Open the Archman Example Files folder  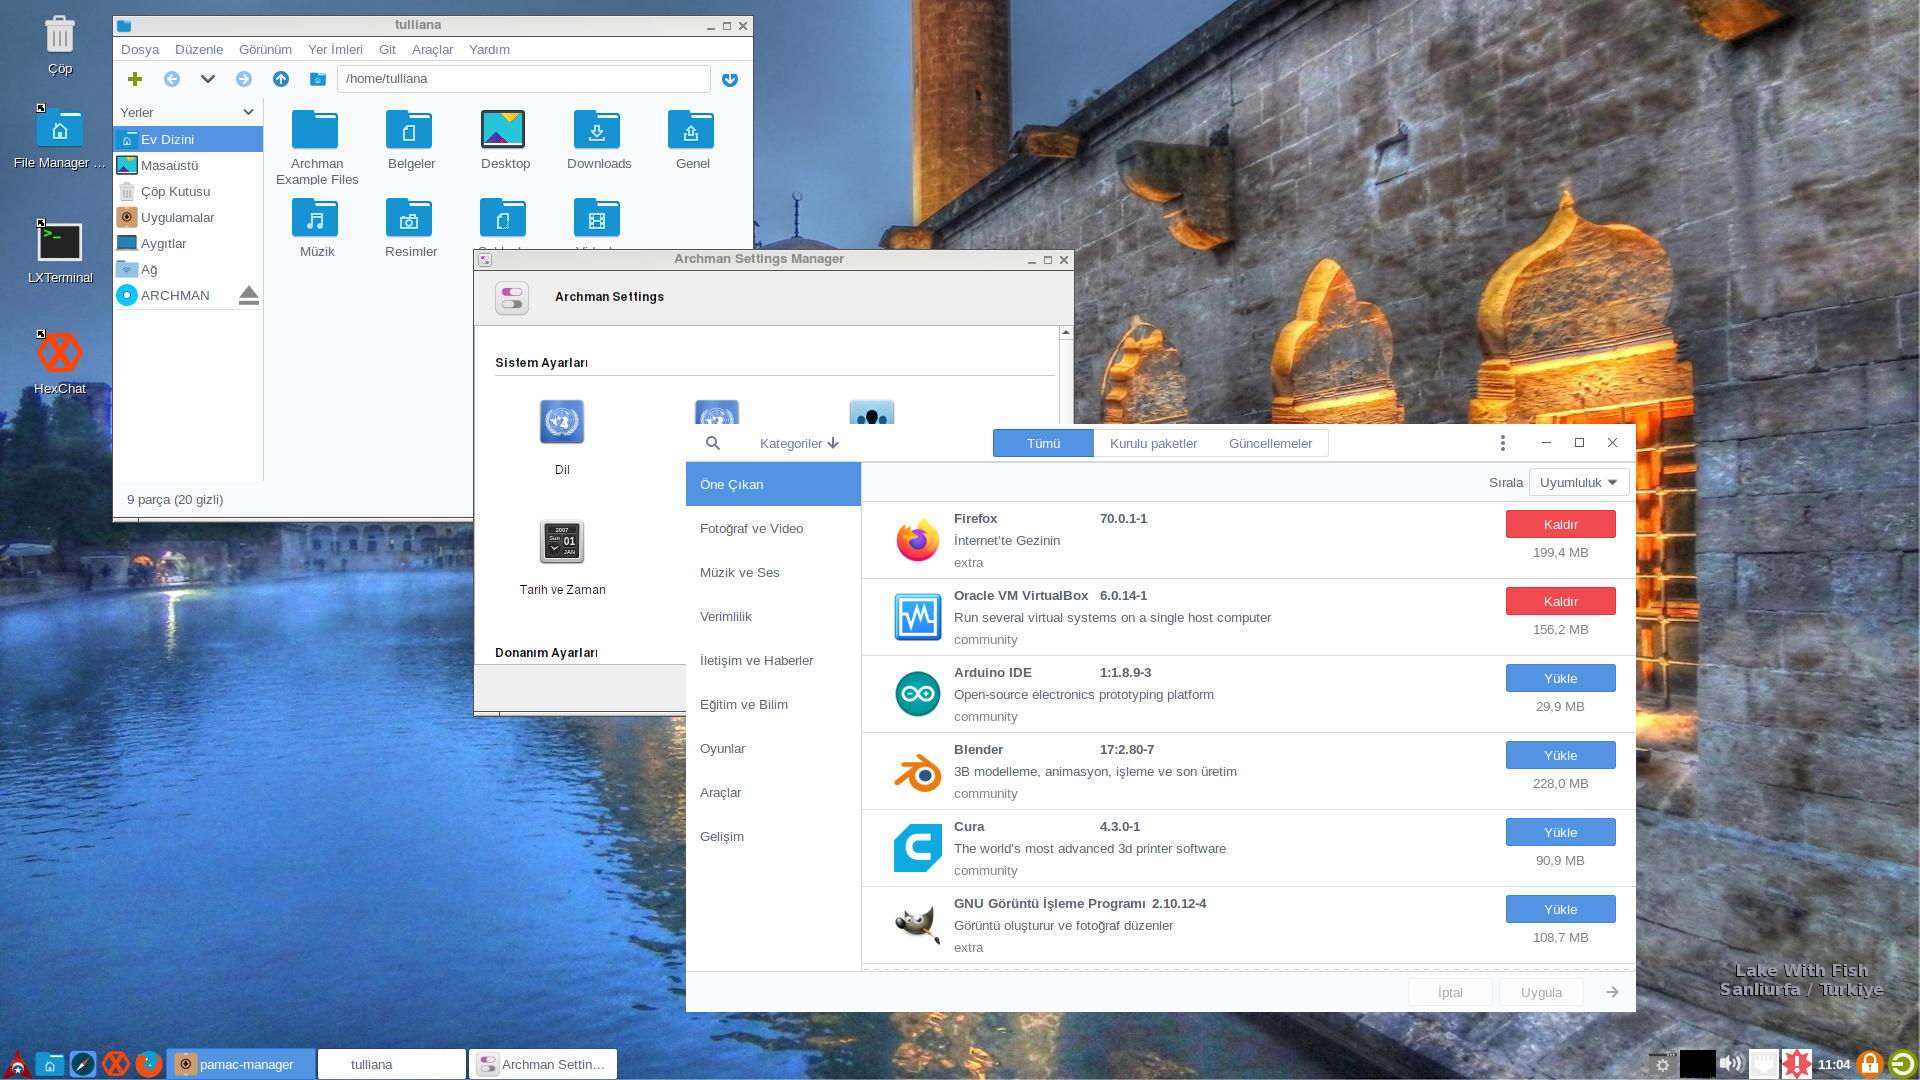(x=316, y=148)
